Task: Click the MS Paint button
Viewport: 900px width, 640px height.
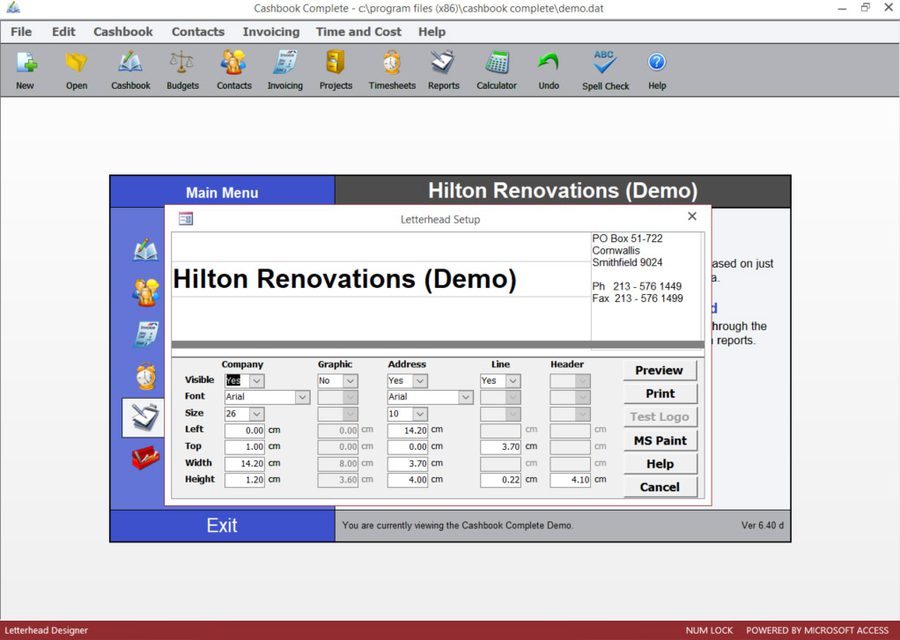Action: click(660, 440)
